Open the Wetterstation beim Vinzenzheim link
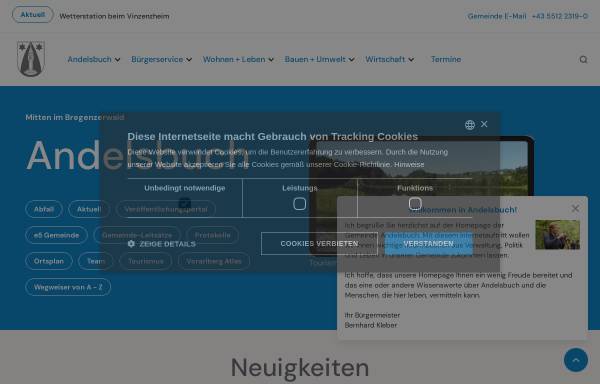This screenshot has height=384, width=600. (114, 16)
